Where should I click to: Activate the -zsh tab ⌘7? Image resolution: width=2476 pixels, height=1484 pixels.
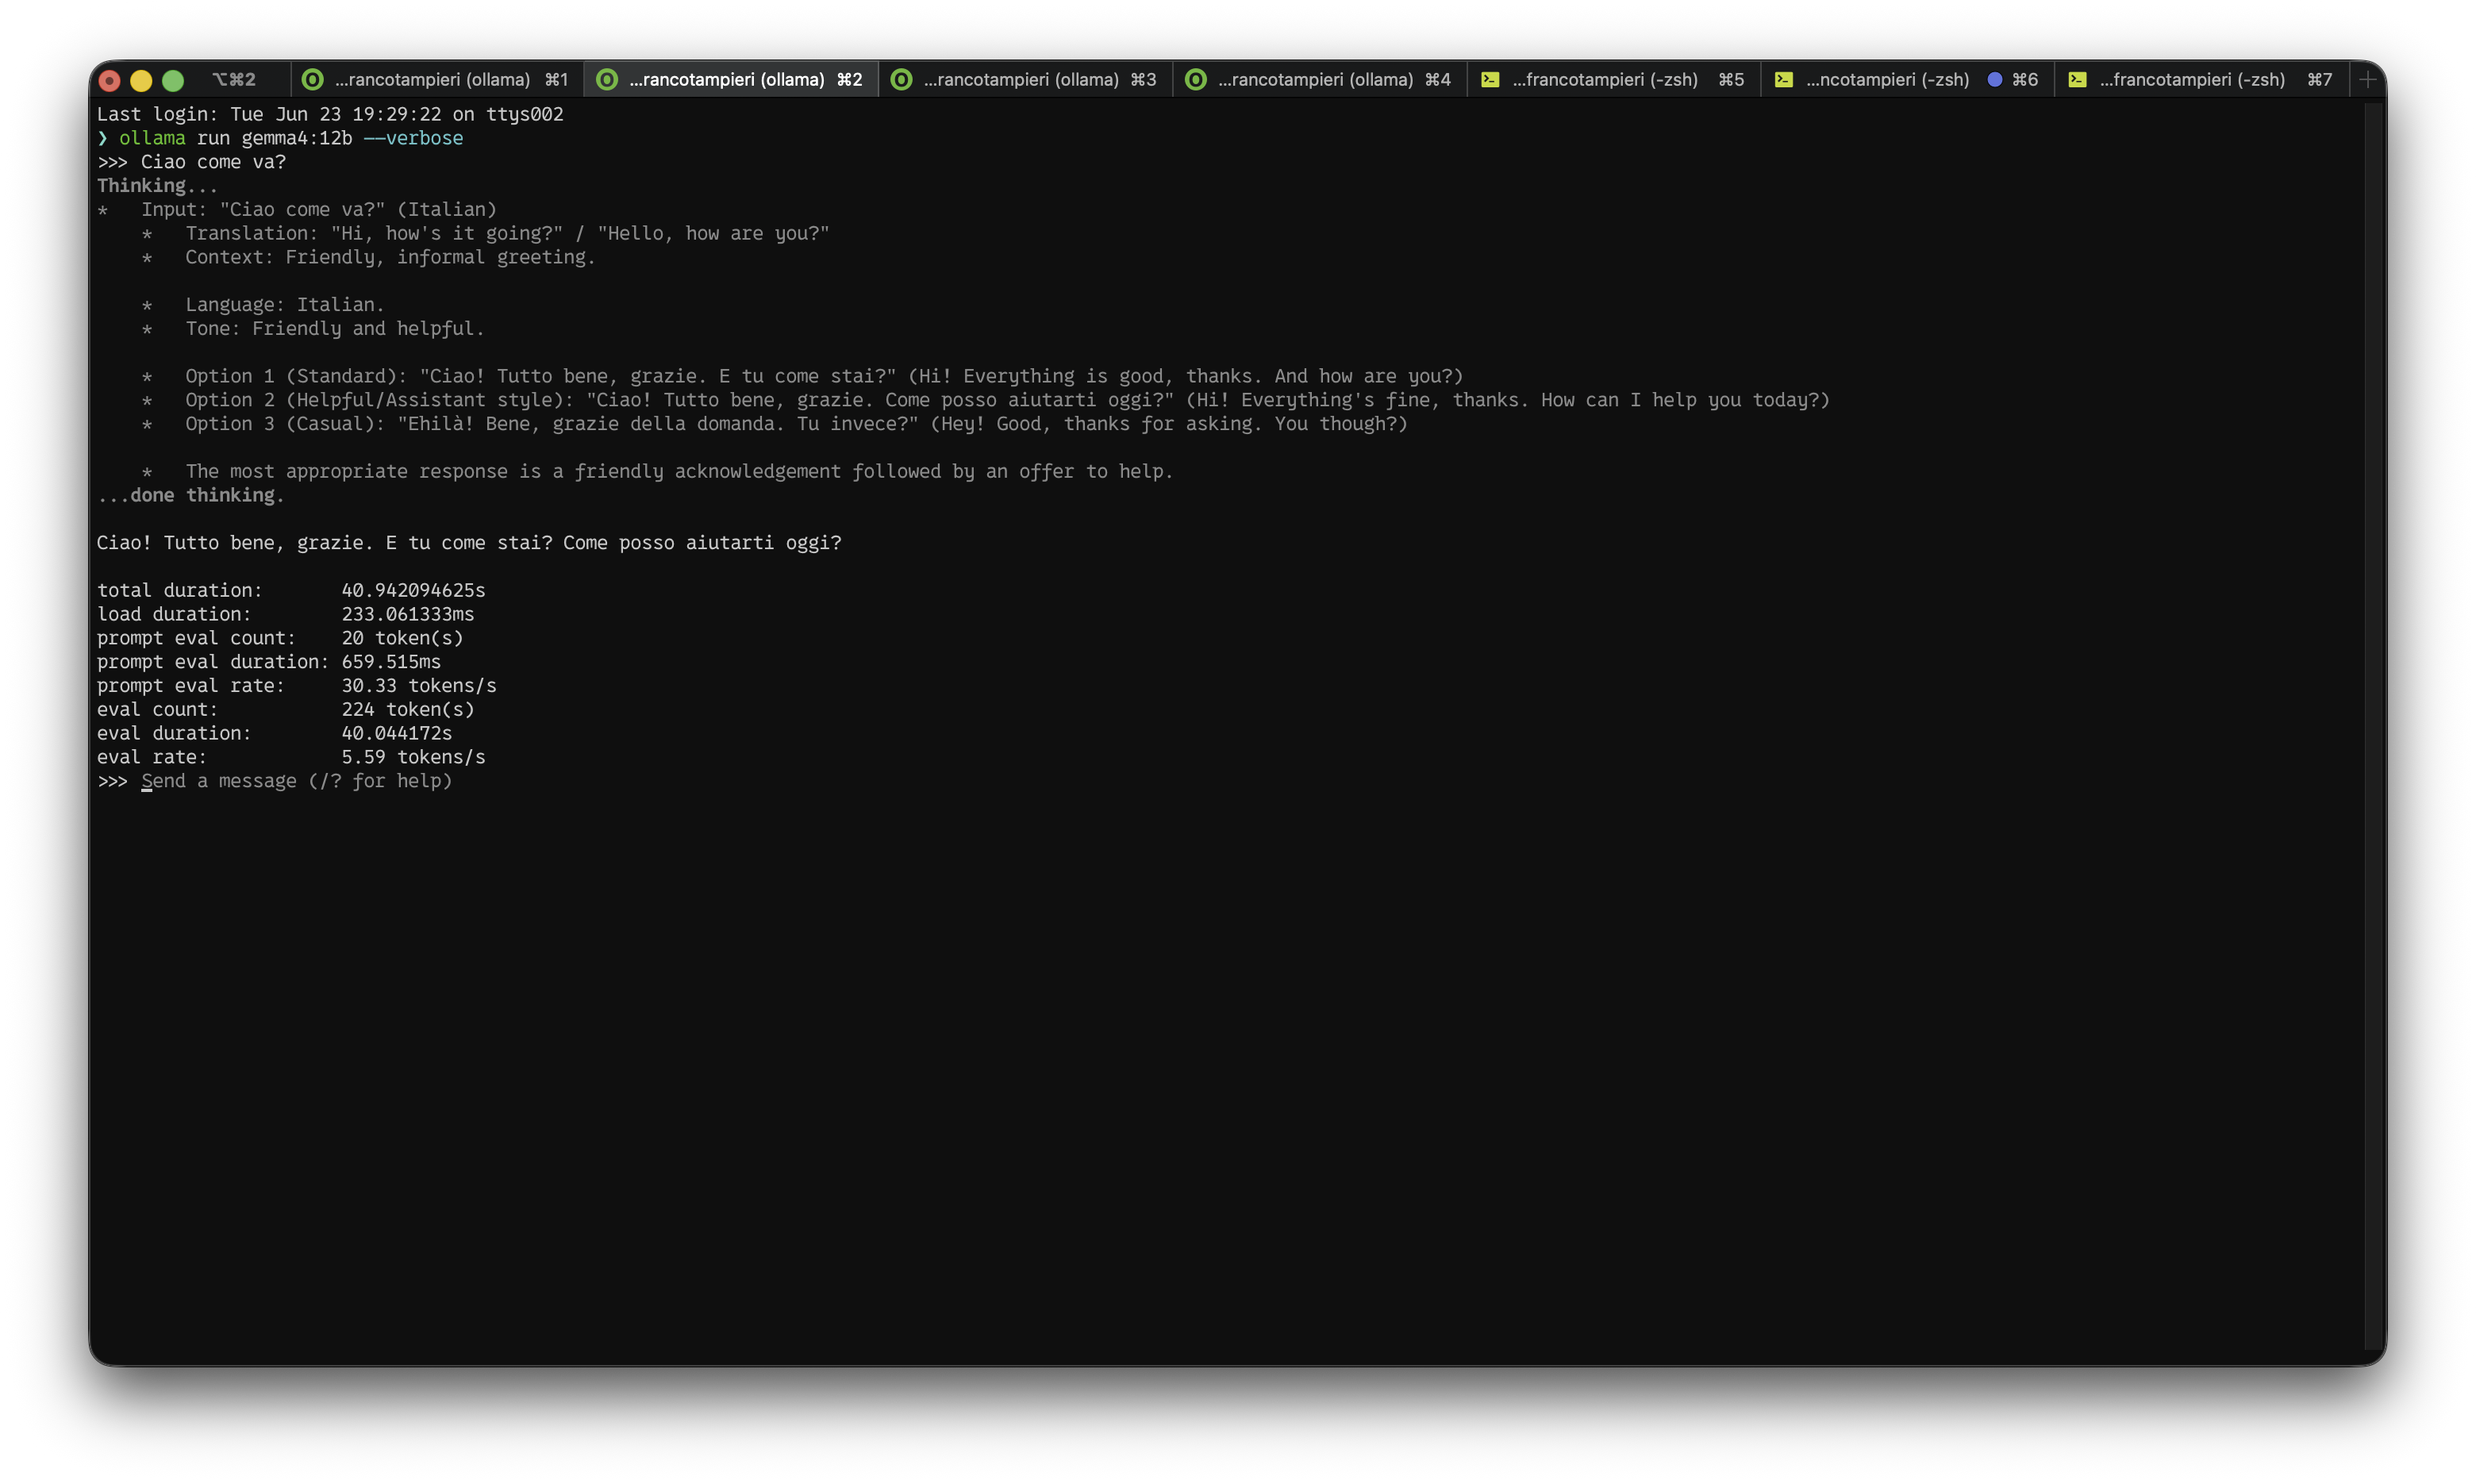(2201, 79)
